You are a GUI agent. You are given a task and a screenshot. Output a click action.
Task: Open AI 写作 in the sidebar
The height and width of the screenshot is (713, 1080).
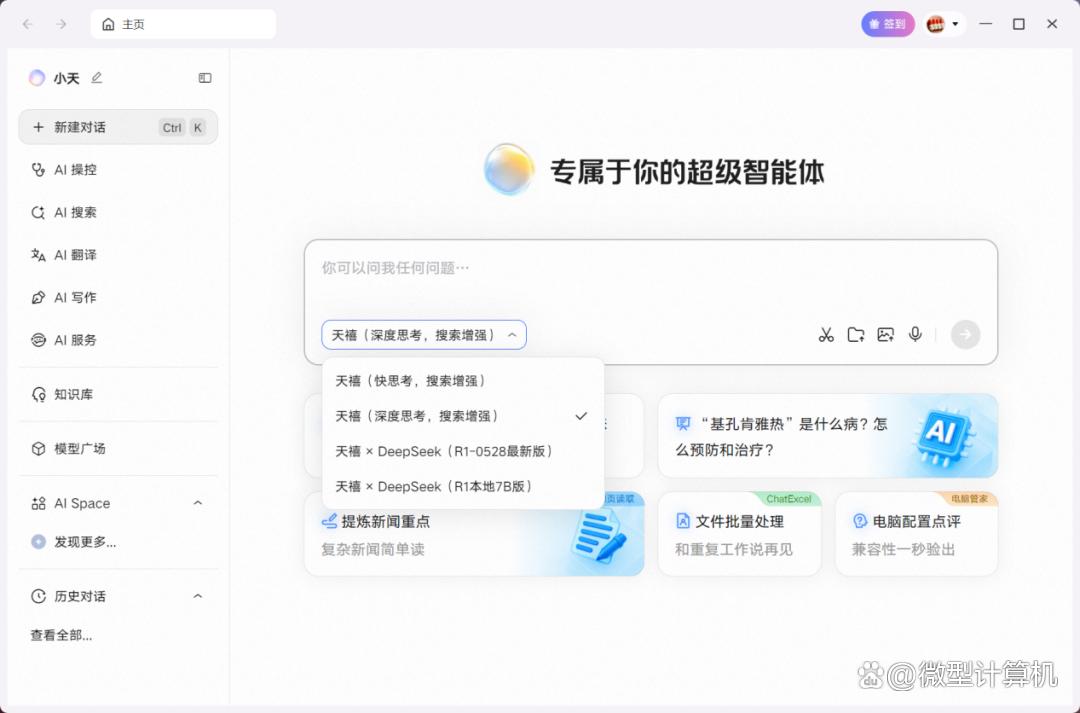118,298
